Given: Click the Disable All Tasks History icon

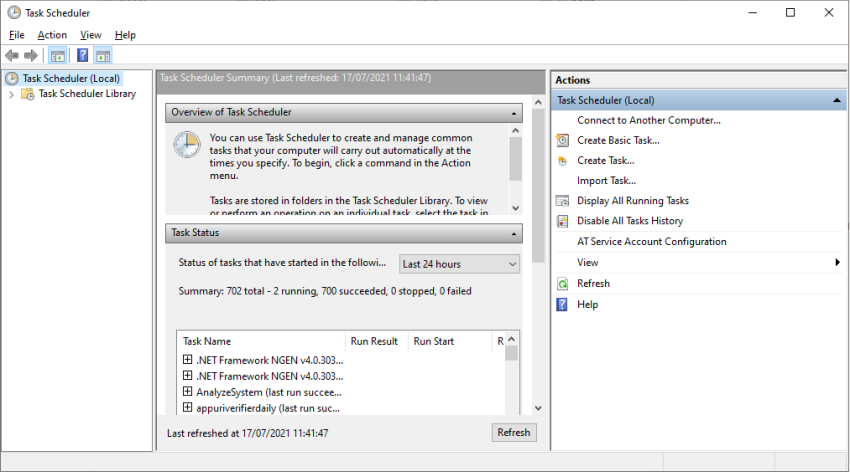Looking at the screenshot, I should pyautogui.click(x=563, y=221).
